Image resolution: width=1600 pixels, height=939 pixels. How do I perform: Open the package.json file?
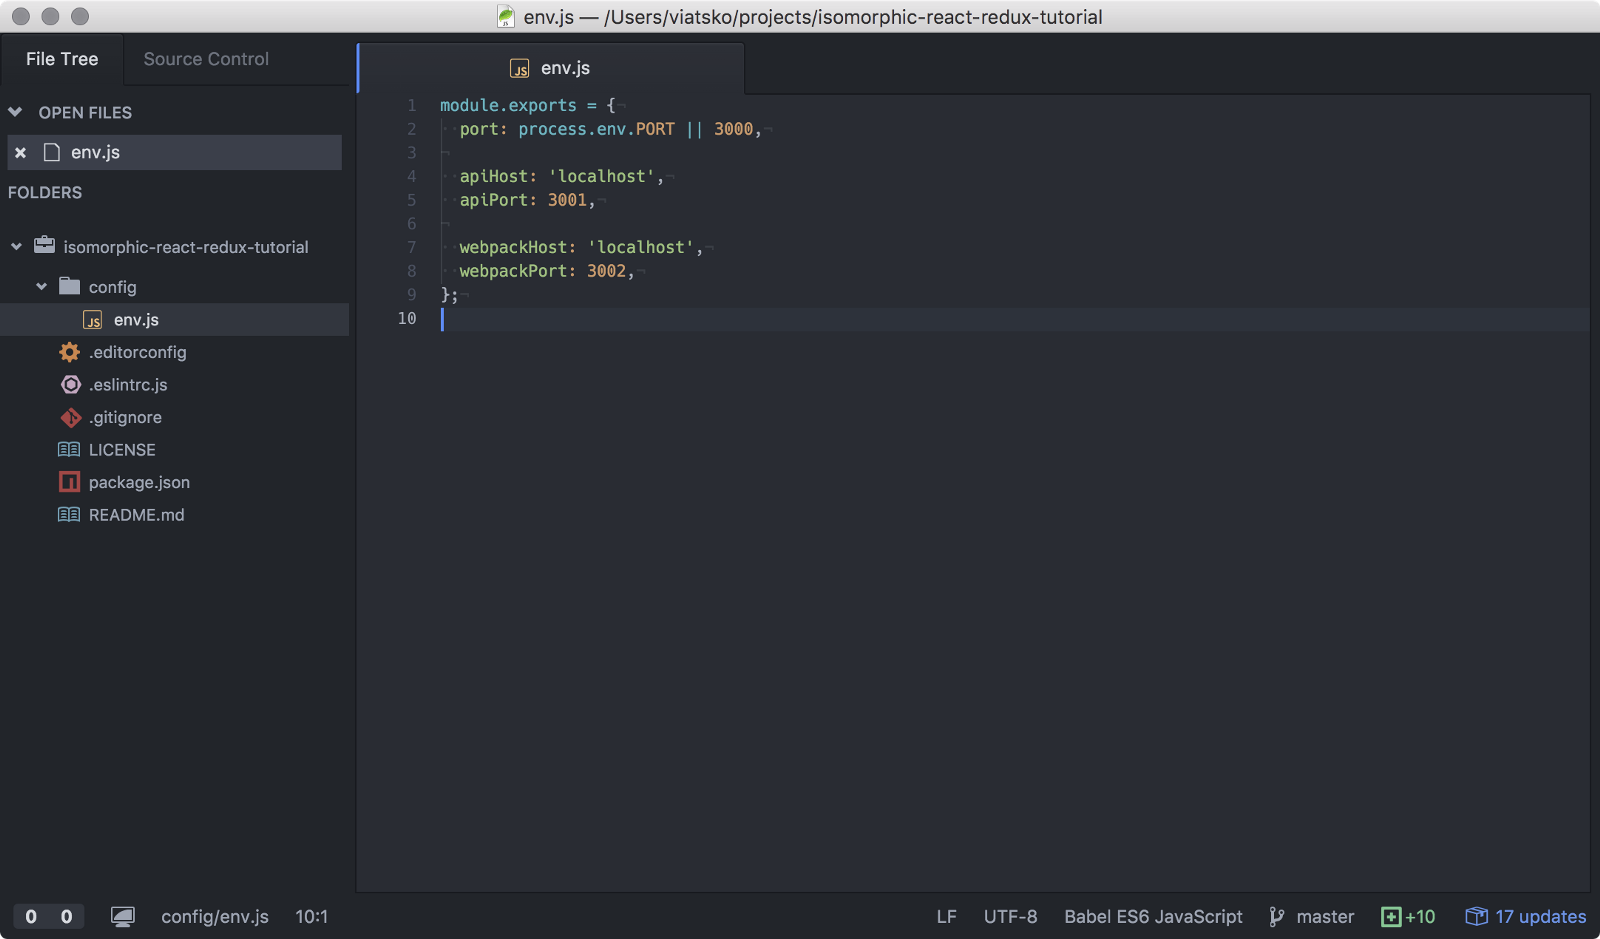[139, 482]
